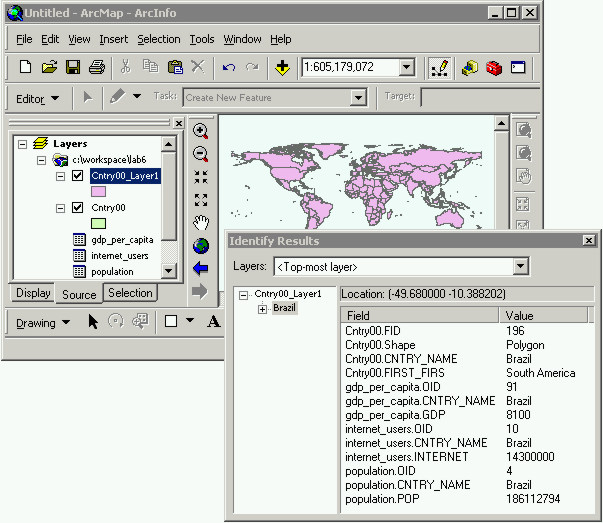This screenshot has width=603, height=523.
Task: Select the gdp_per_capita table in contents
Action: coord(118,240)
